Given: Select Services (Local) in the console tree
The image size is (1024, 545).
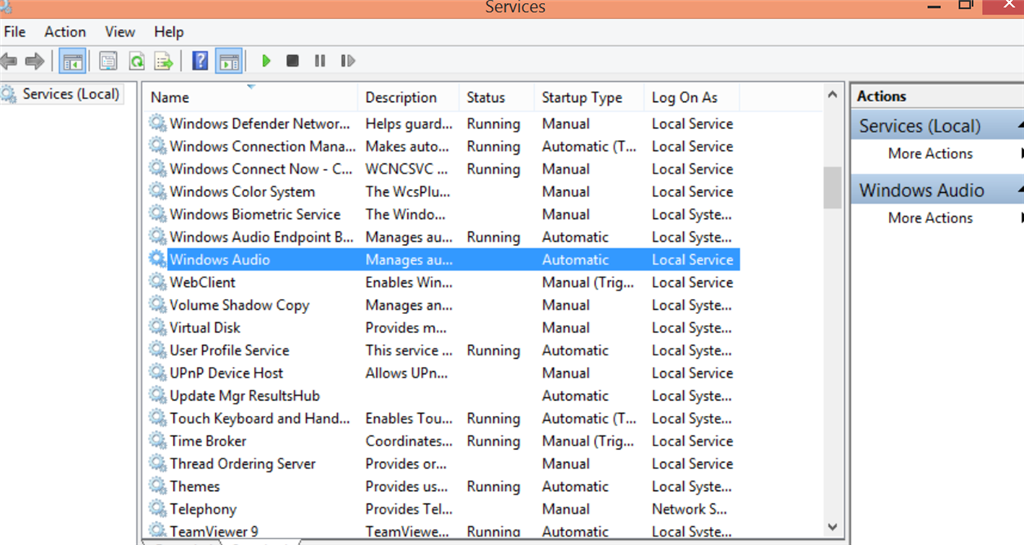Looking at the screenshot, I should point(71,94).
